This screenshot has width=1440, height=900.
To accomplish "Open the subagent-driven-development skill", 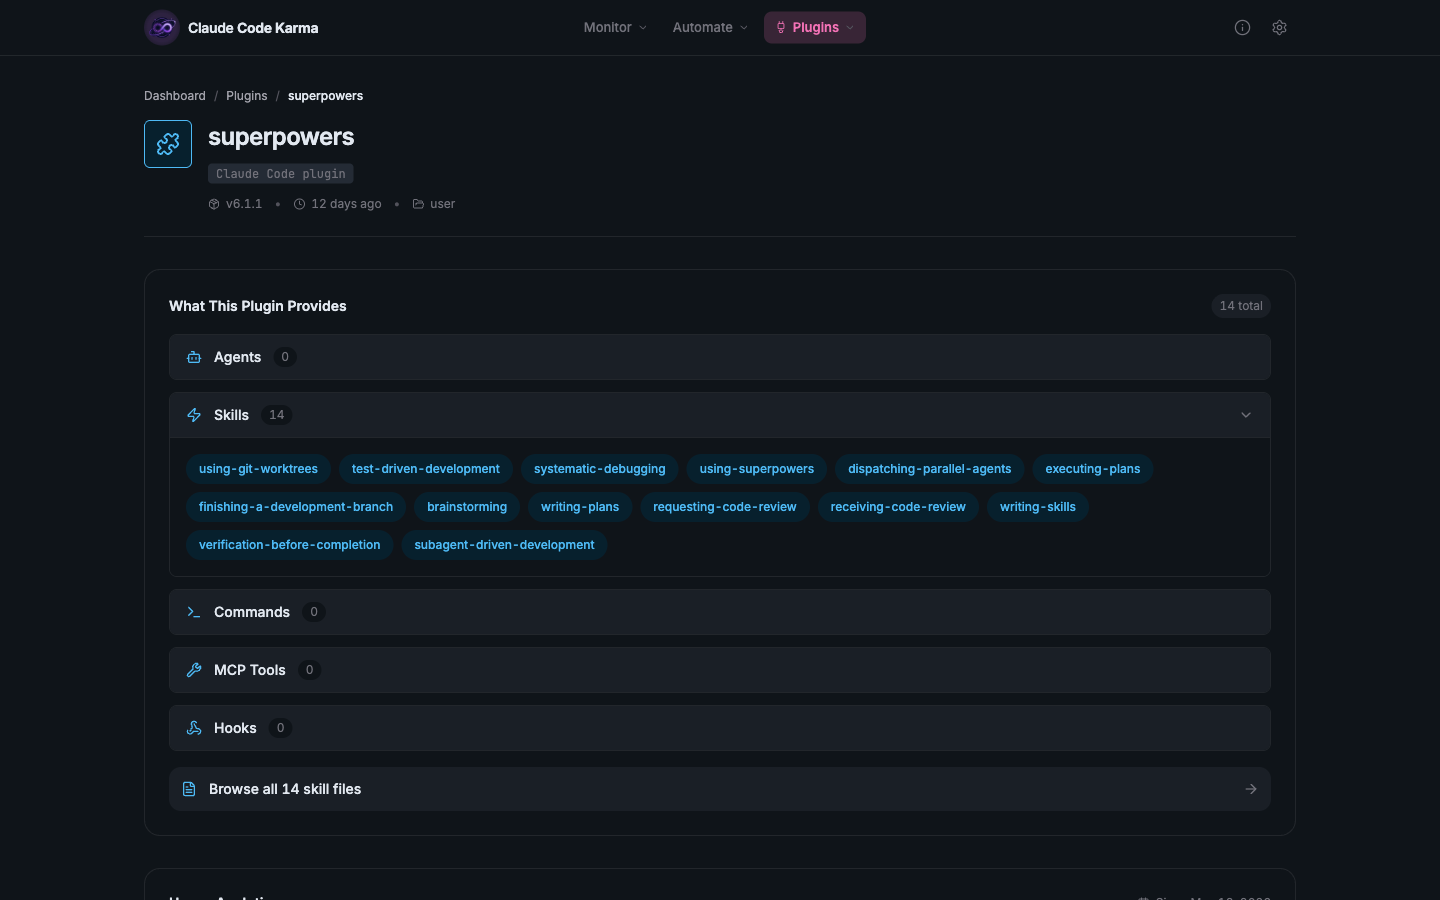I will (505, 545).
